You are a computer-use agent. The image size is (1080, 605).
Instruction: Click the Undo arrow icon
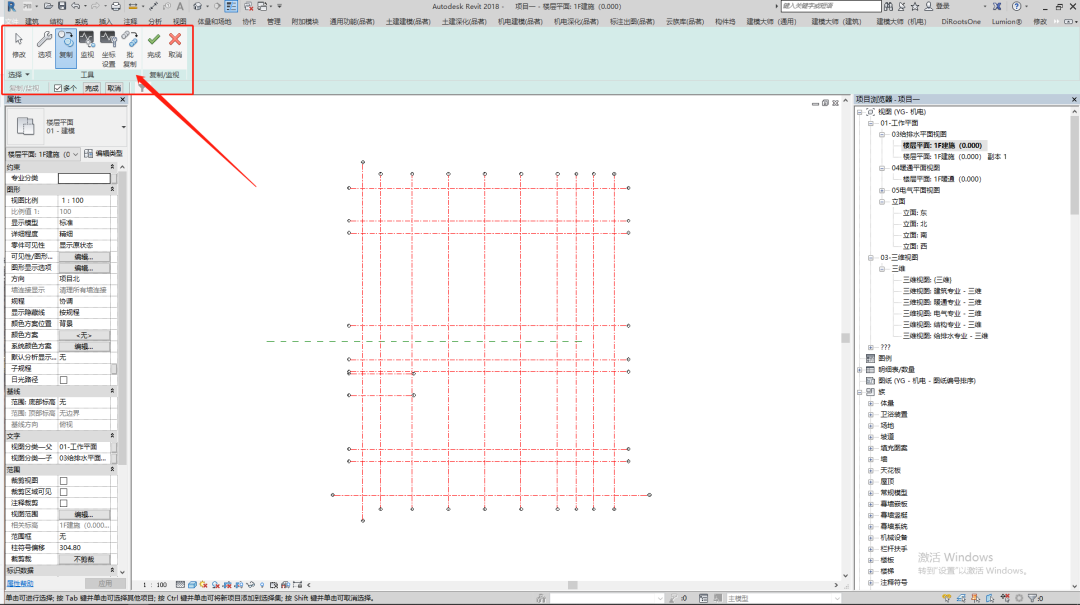pyautogui.click(x=75, y=6)
